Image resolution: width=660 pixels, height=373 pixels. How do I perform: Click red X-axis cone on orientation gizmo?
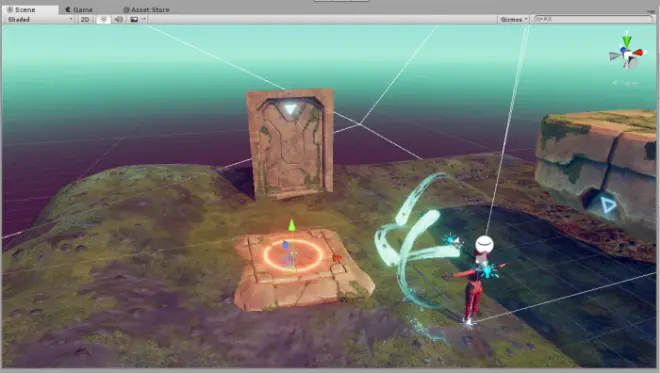639,52
